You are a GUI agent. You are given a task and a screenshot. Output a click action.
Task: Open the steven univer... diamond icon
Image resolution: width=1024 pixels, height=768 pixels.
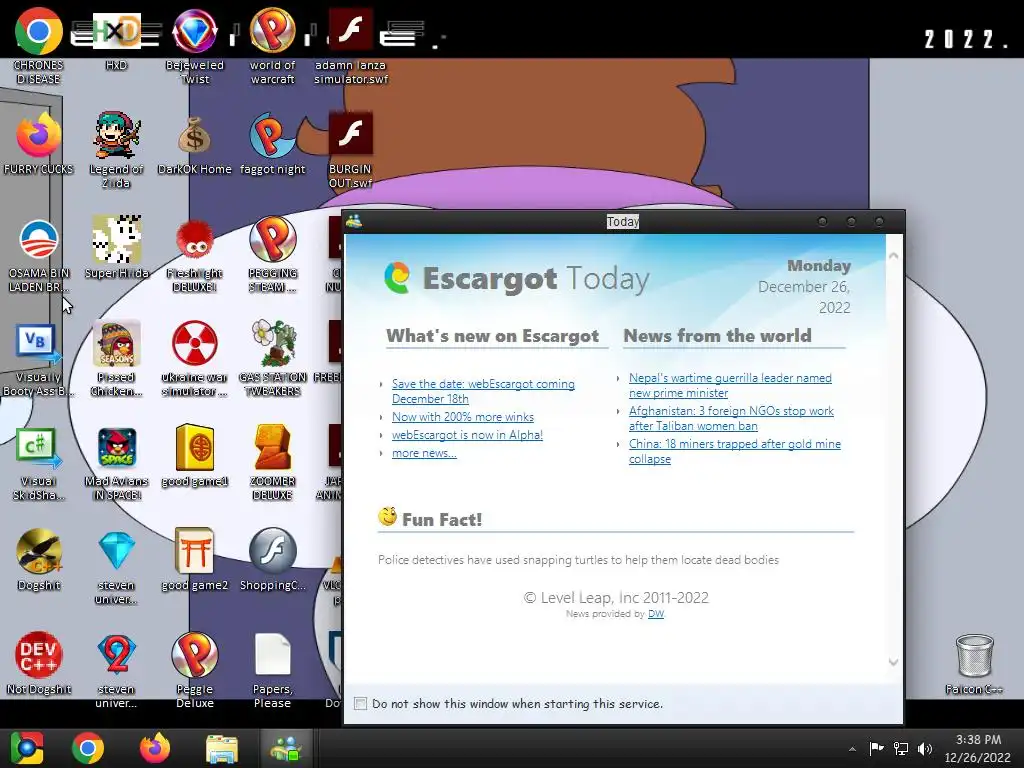click(x=116, y=551)
